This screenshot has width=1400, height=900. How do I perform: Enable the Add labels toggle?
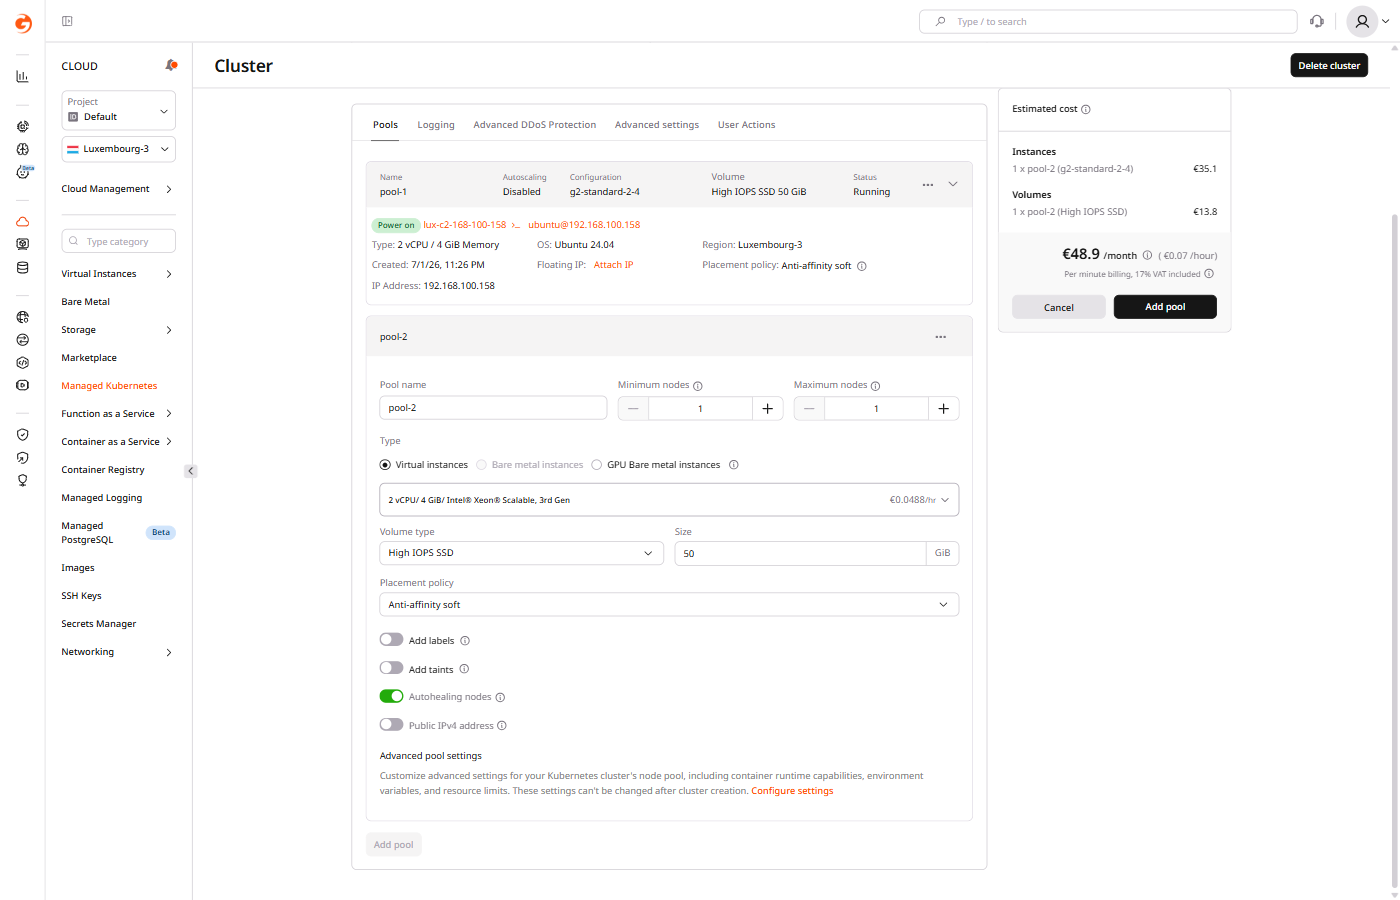tap(391, 640)
